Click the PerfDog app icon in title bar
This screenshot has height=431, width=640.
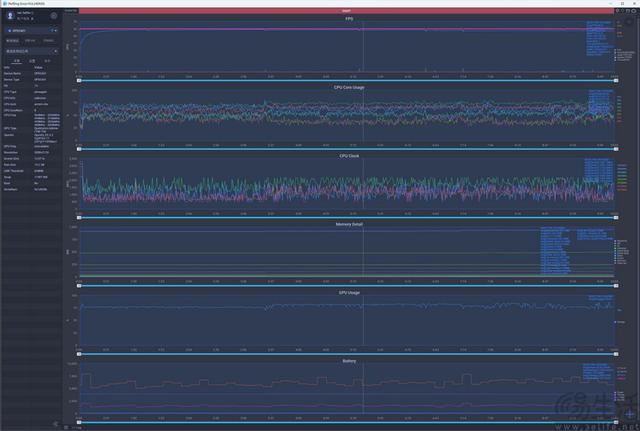pos(4,3)
